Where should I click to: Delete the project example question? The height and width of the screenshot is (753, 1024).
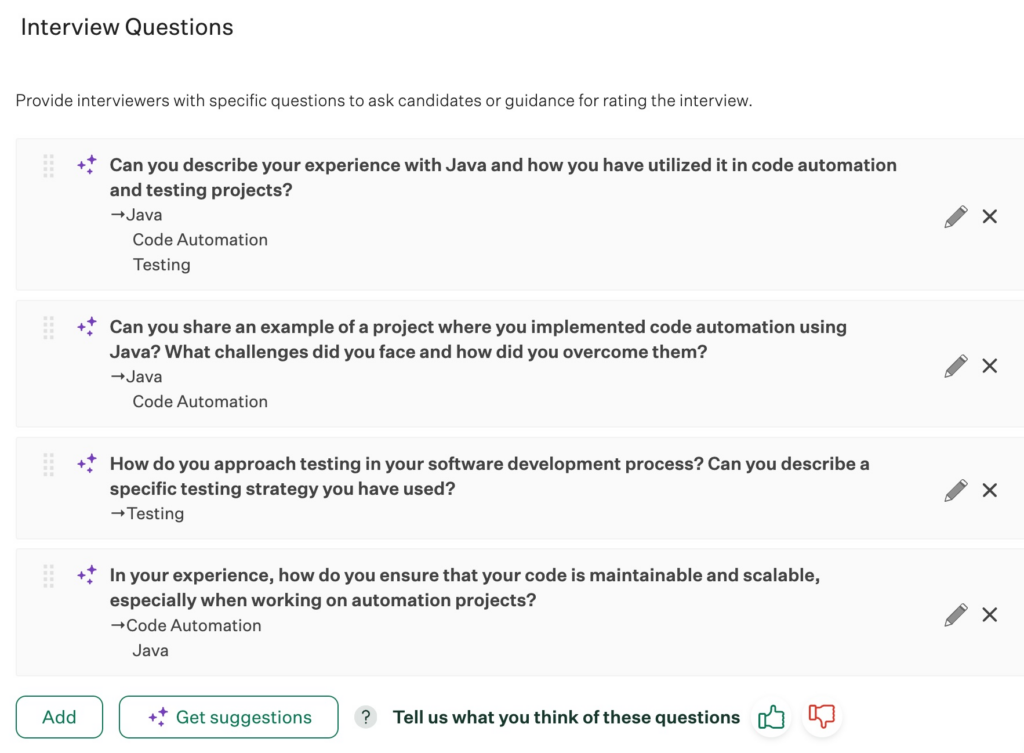pos(989,366)
